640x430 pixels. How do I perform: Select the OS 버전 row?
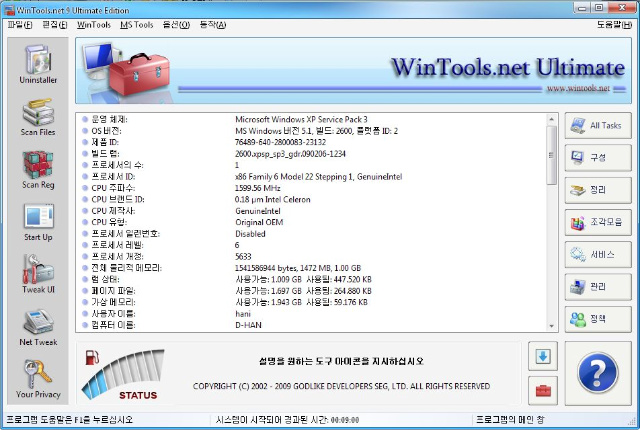(313, 131)
